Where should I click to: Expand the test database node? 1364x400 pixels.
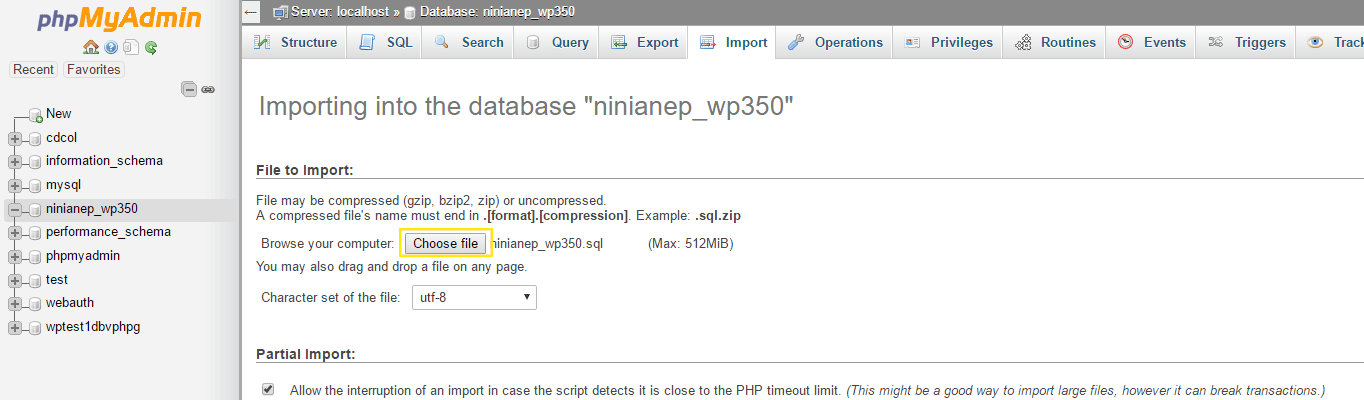[15, 280]
